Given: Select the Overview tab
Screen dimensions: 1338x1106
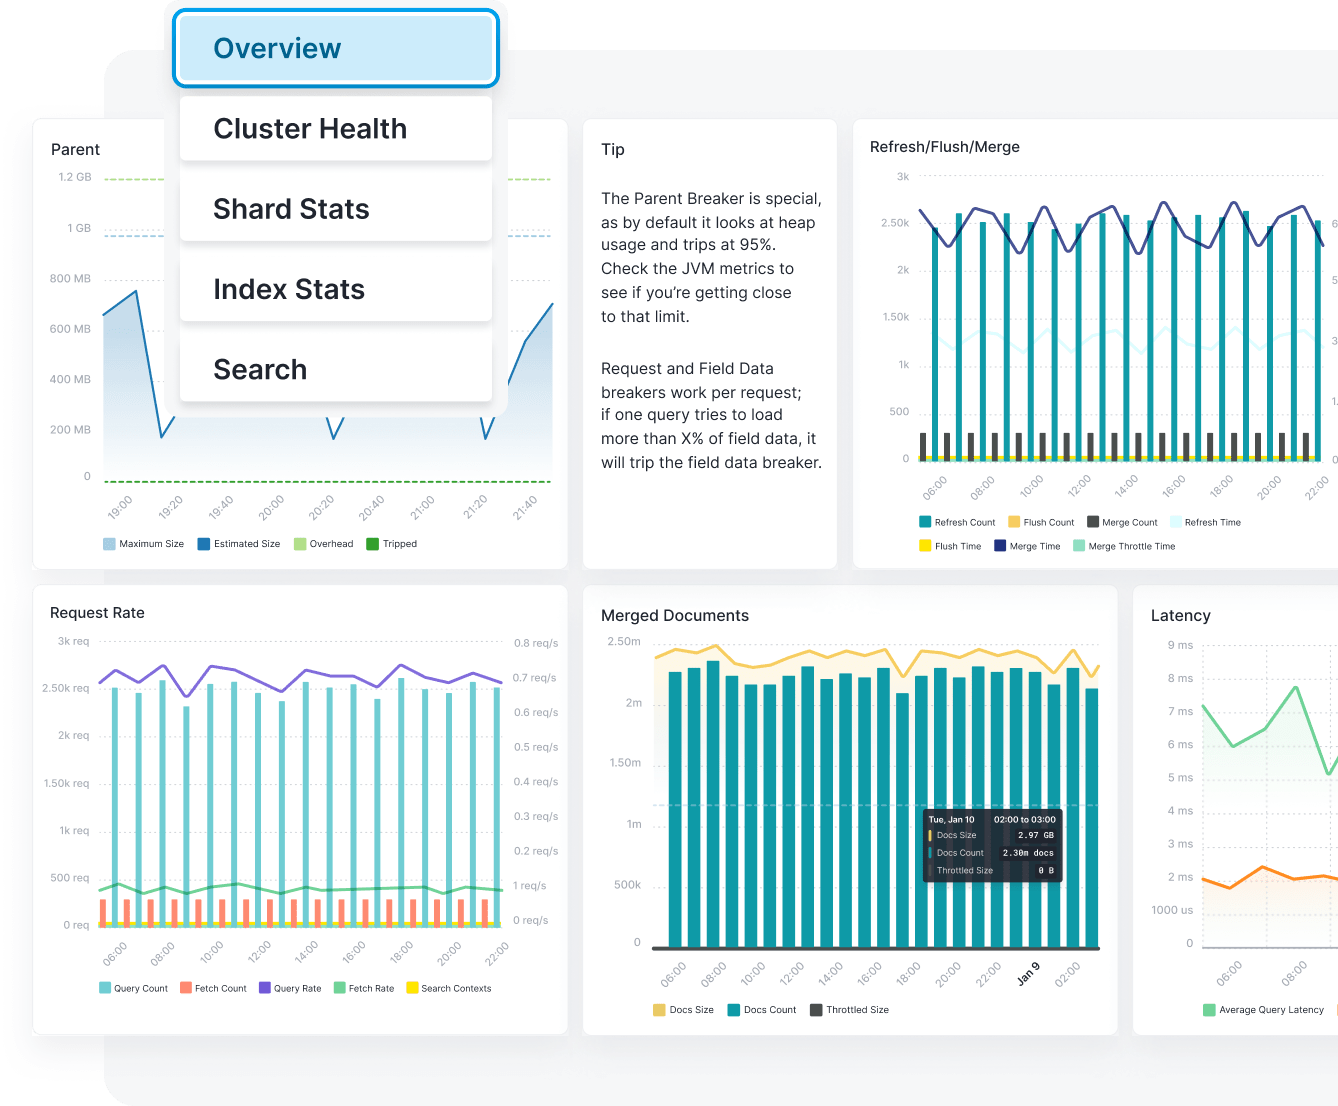Looking at the screenshot, I should (335, 48).
